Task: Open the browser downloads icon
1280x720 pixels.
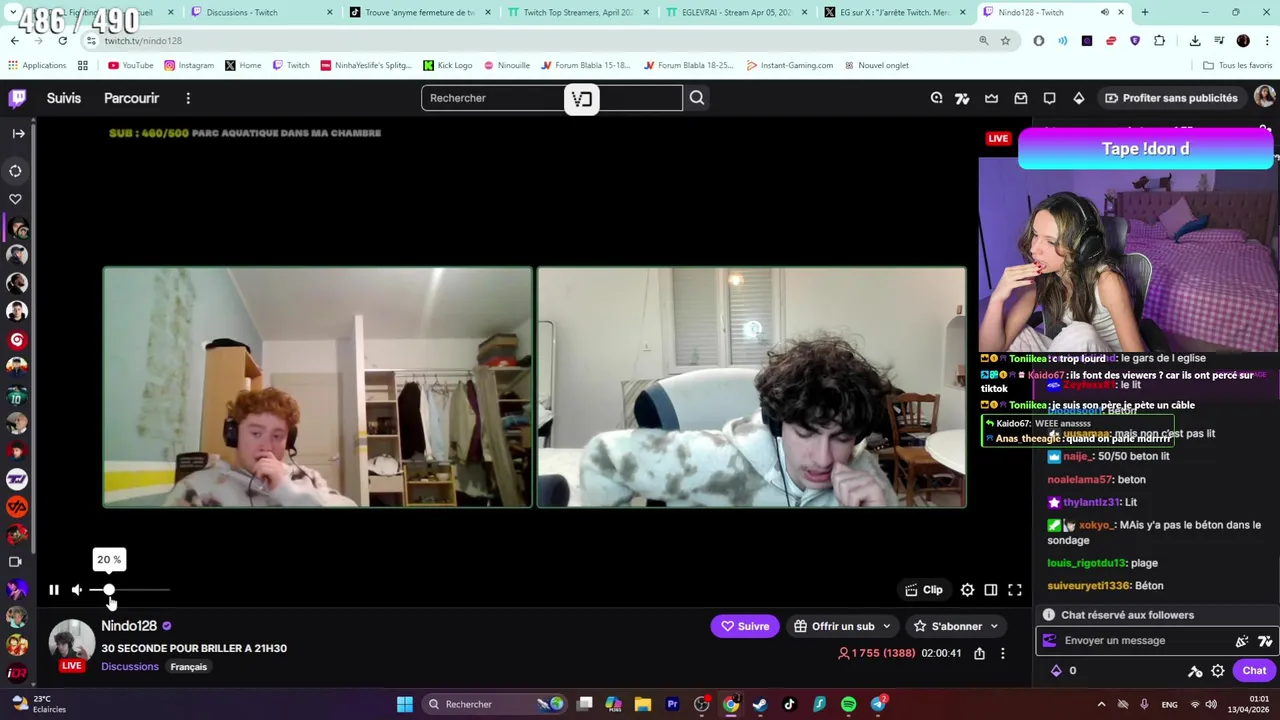Action: click(x=1195, y=40)
